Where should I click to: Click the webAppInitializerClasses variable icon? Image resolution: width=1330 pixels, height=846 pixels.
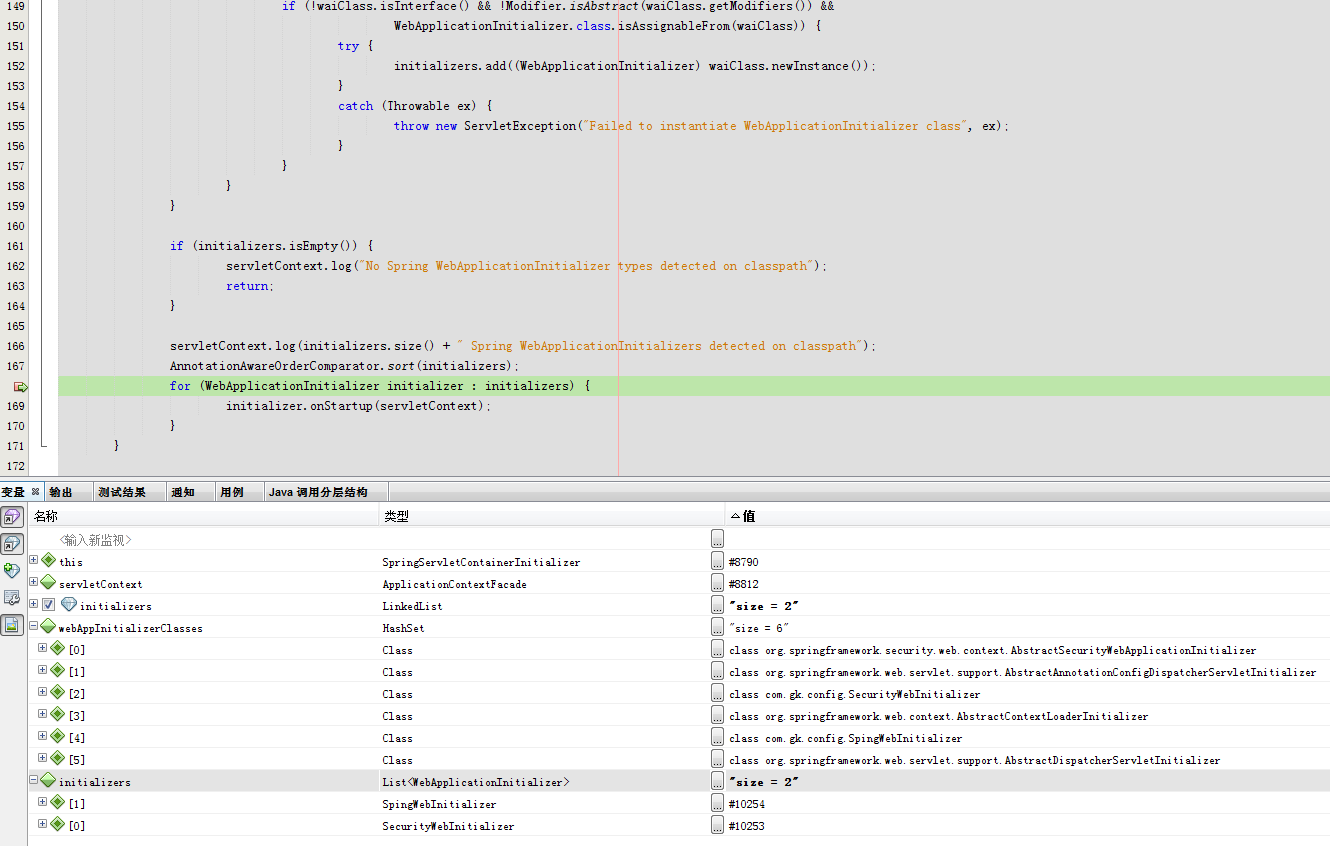point(48,627)
